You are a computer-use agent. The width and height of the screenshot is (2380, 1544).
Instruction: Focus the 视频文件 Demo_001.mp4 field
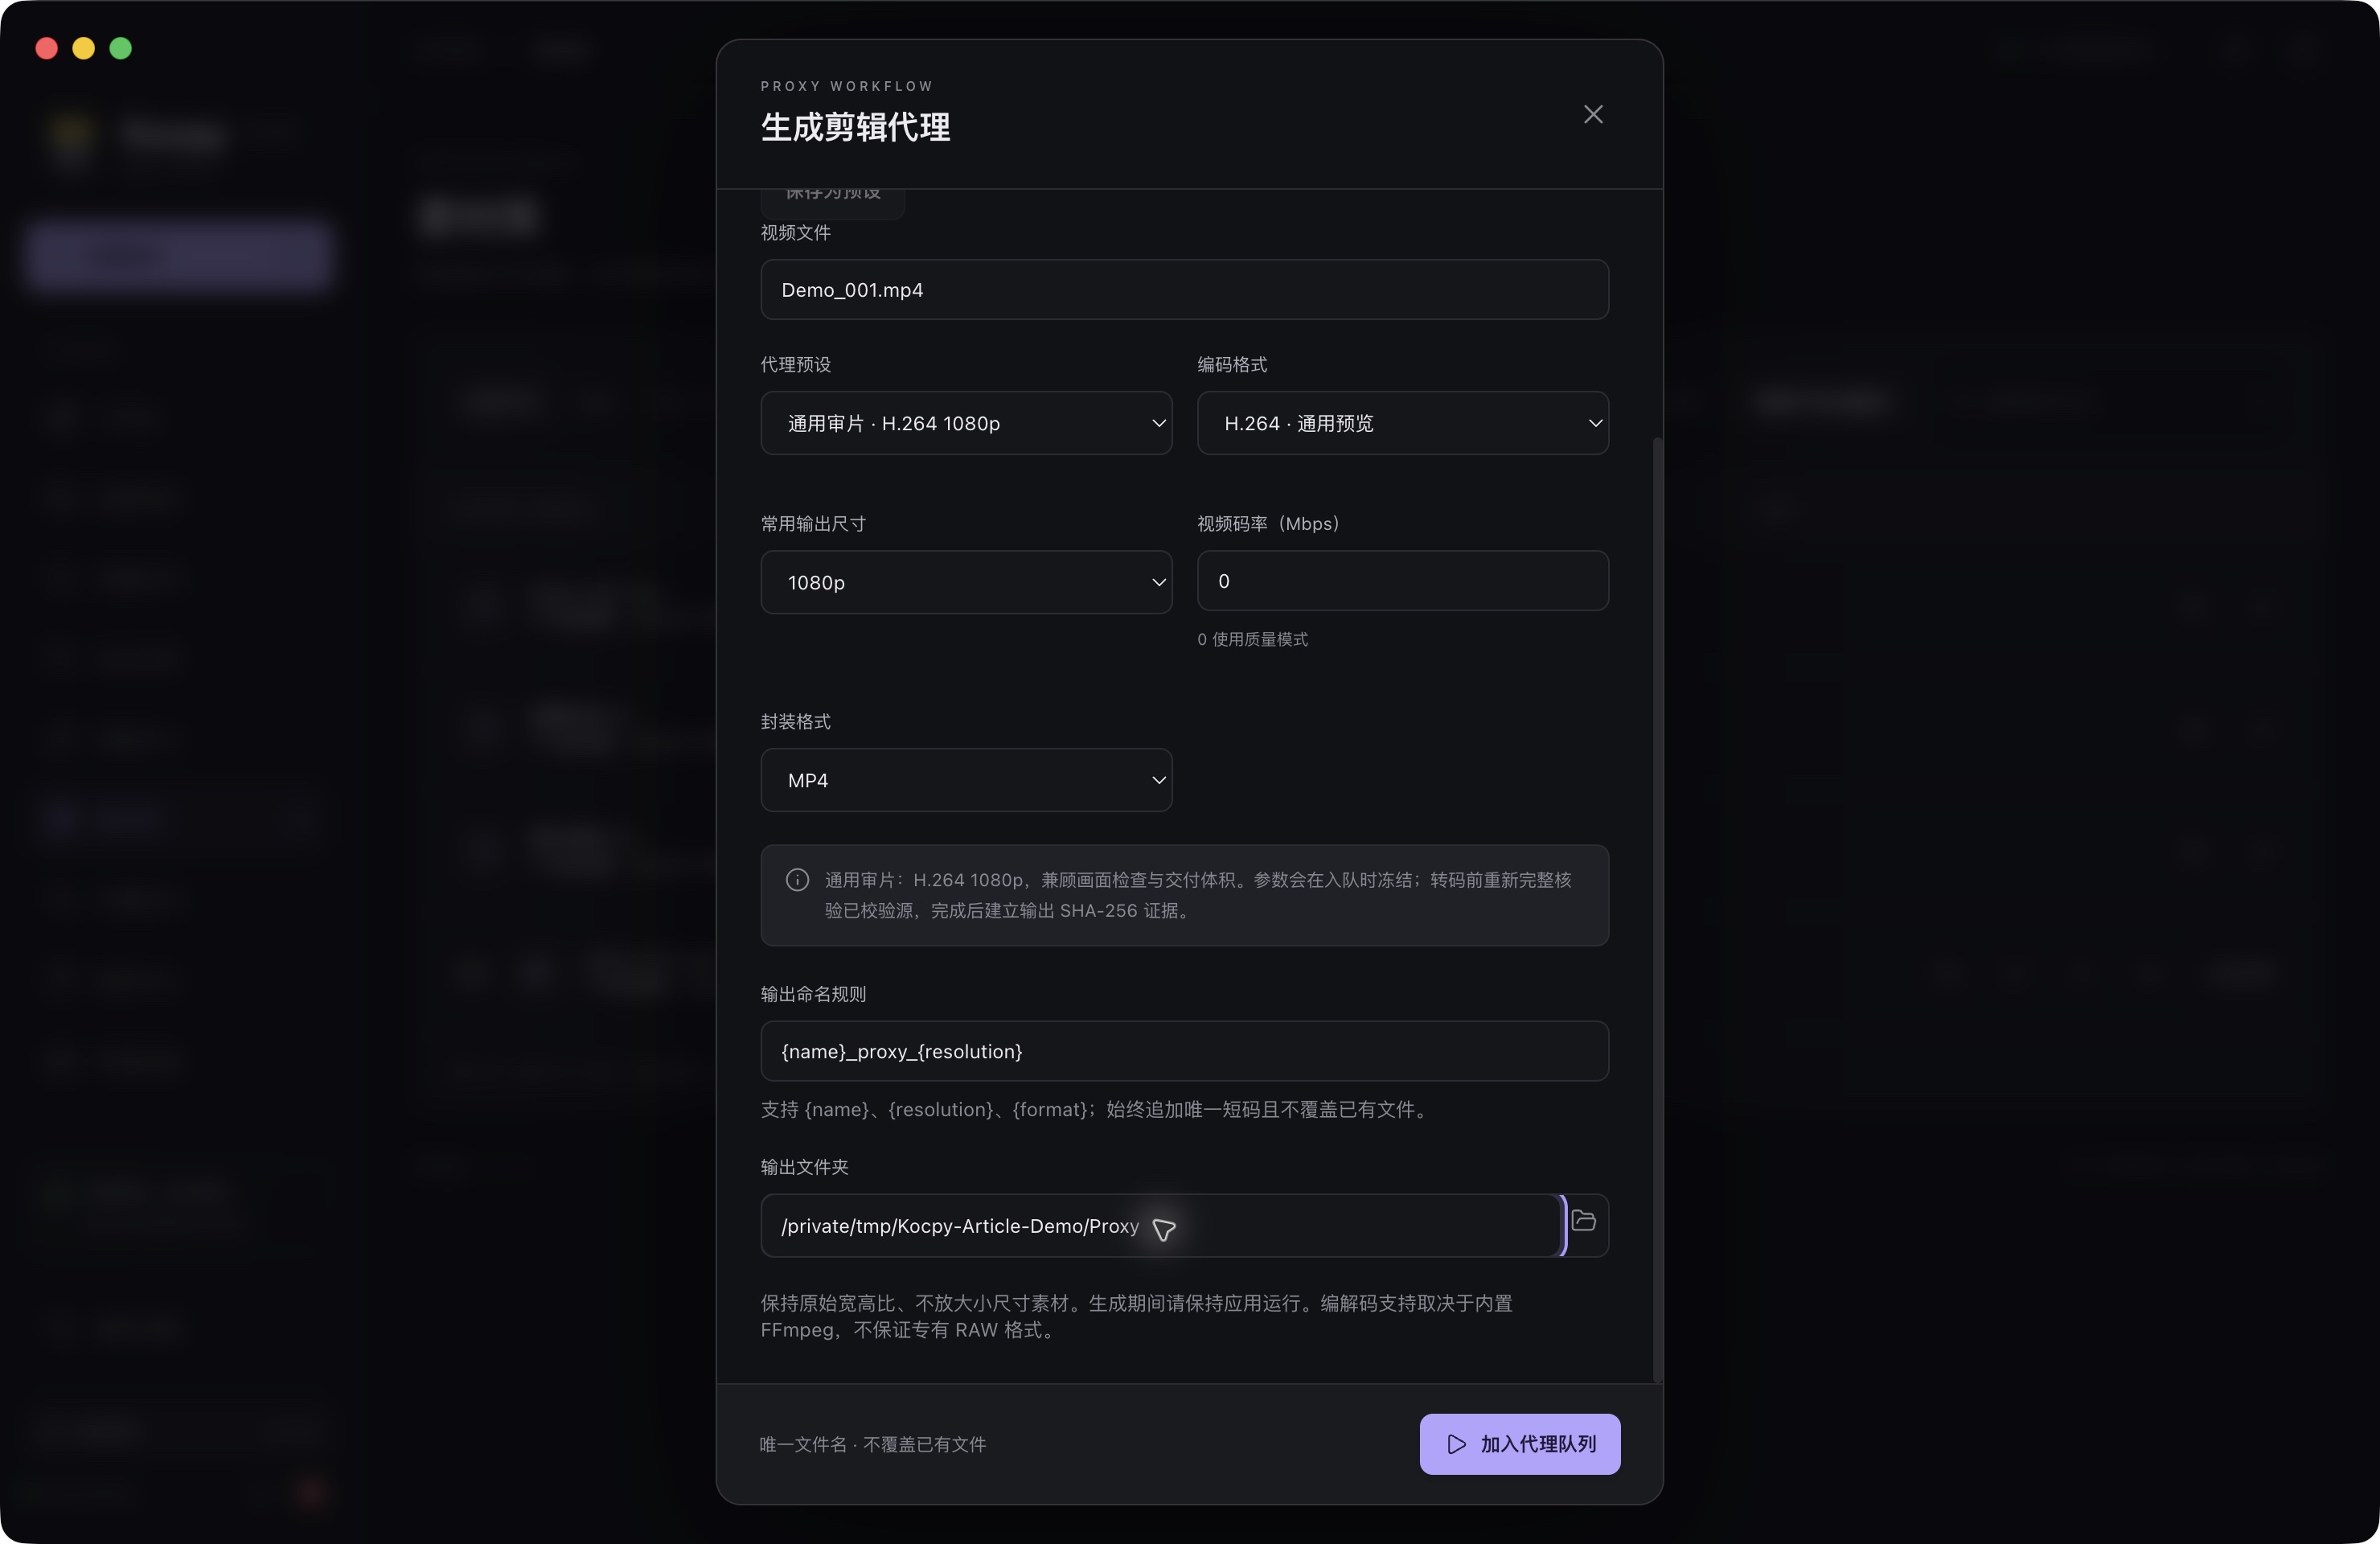(1184, 290)
